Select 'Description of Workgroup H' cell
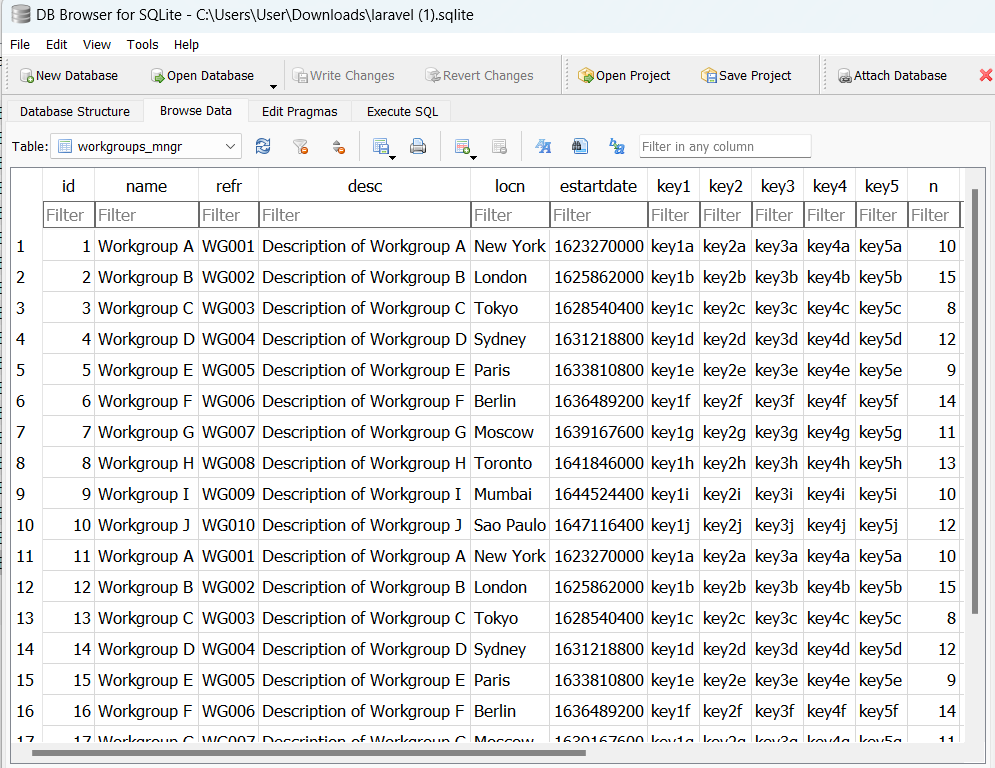The height and width of the screenshot is (768, 995). pos(365,463)
